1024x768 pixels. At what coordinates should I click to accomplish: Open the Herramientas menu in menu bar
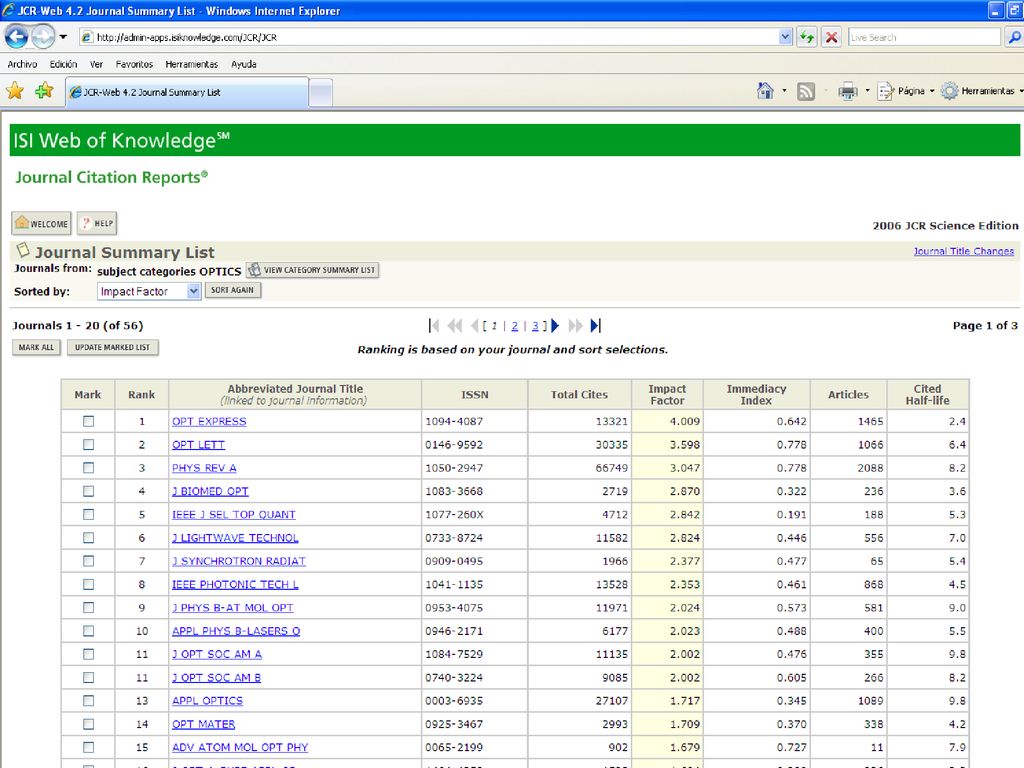(x=191, y=64)
